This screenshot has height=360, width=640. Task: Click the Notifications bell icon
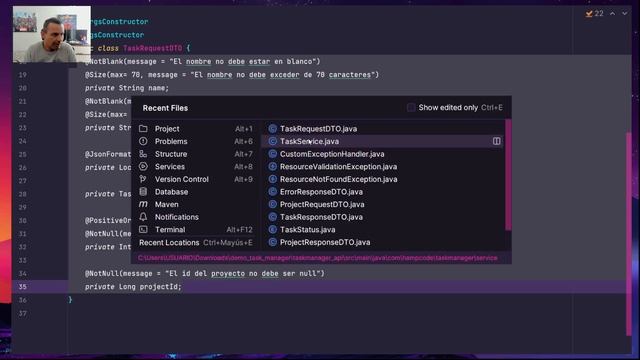(x=143, y=217)
